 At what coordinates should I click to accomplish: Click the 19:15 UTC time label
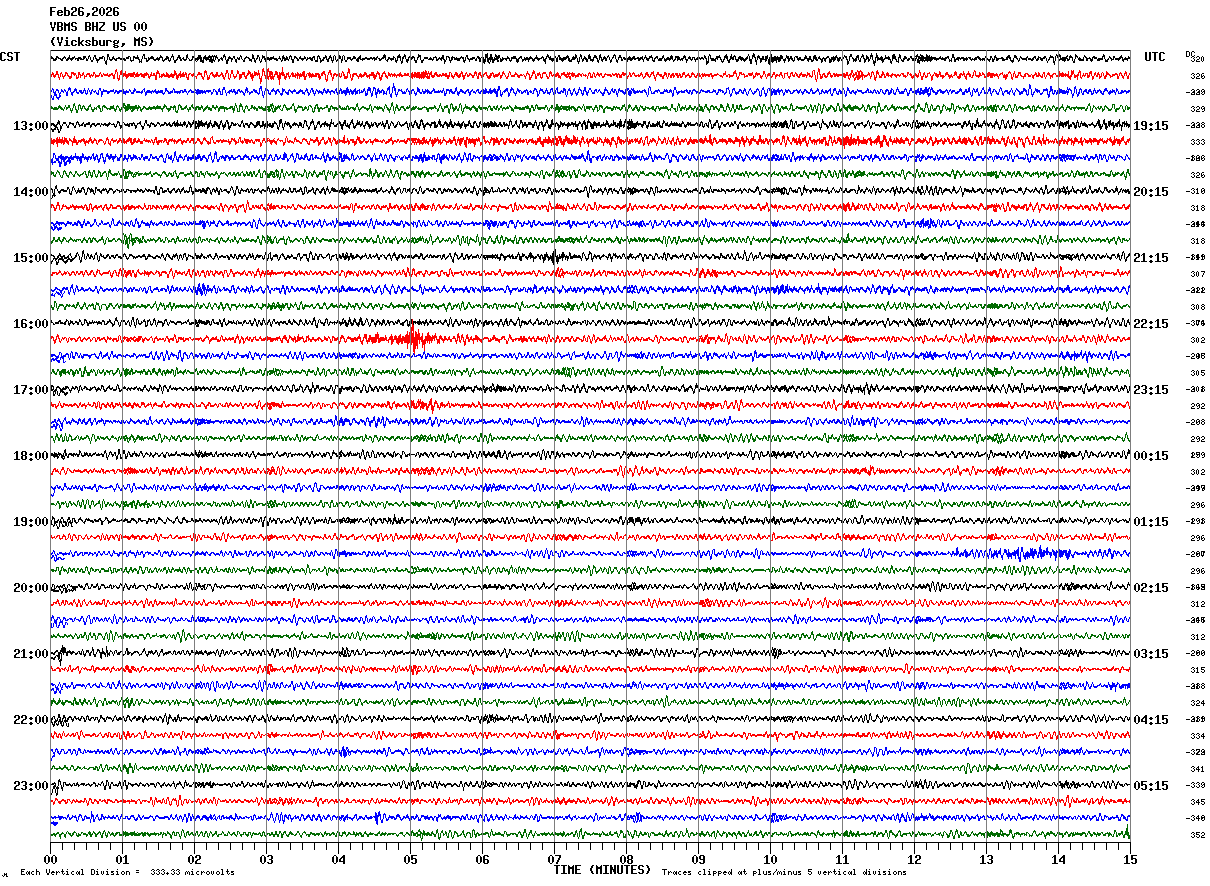[x=1150, y=126]
